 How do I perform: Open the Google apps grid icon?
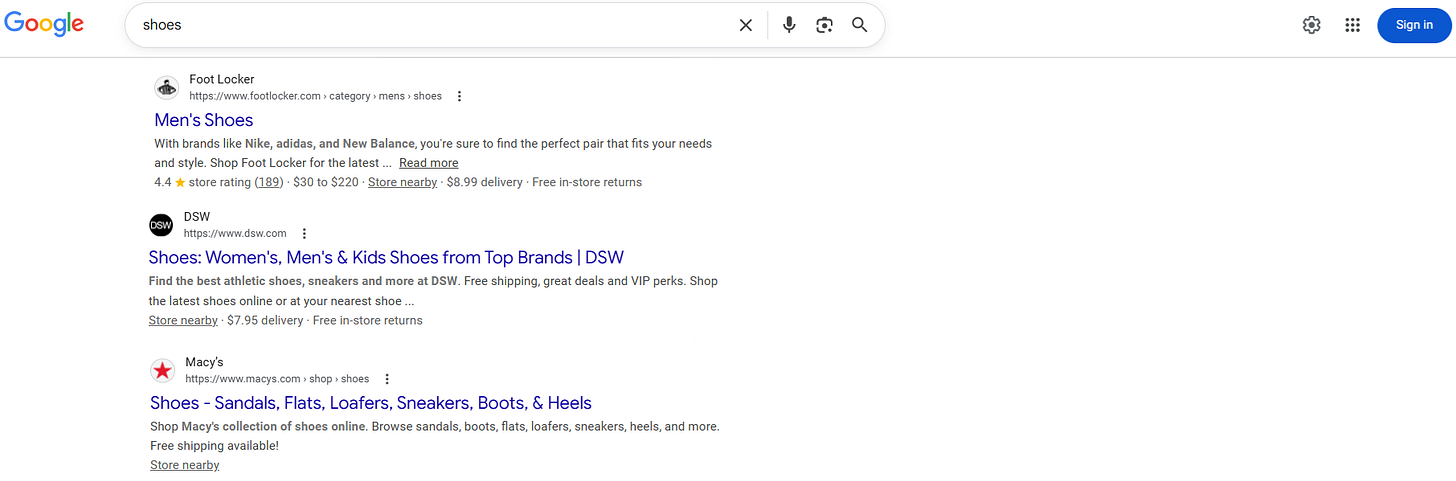point(1352,25)
